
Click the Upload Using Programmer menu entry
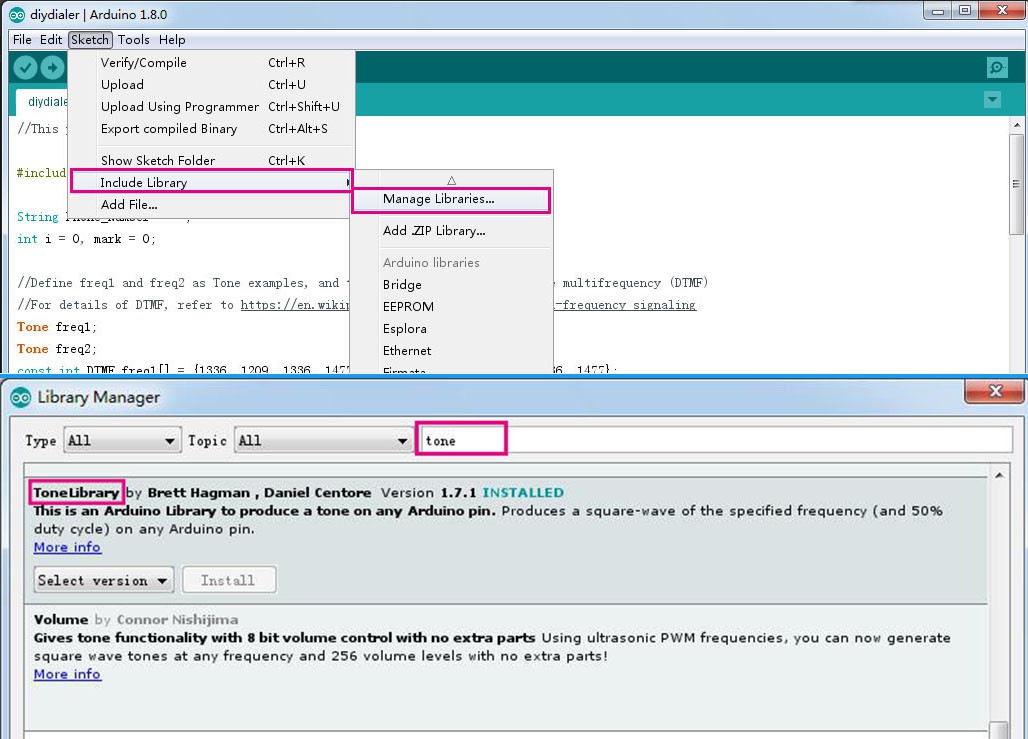[179, 107]
